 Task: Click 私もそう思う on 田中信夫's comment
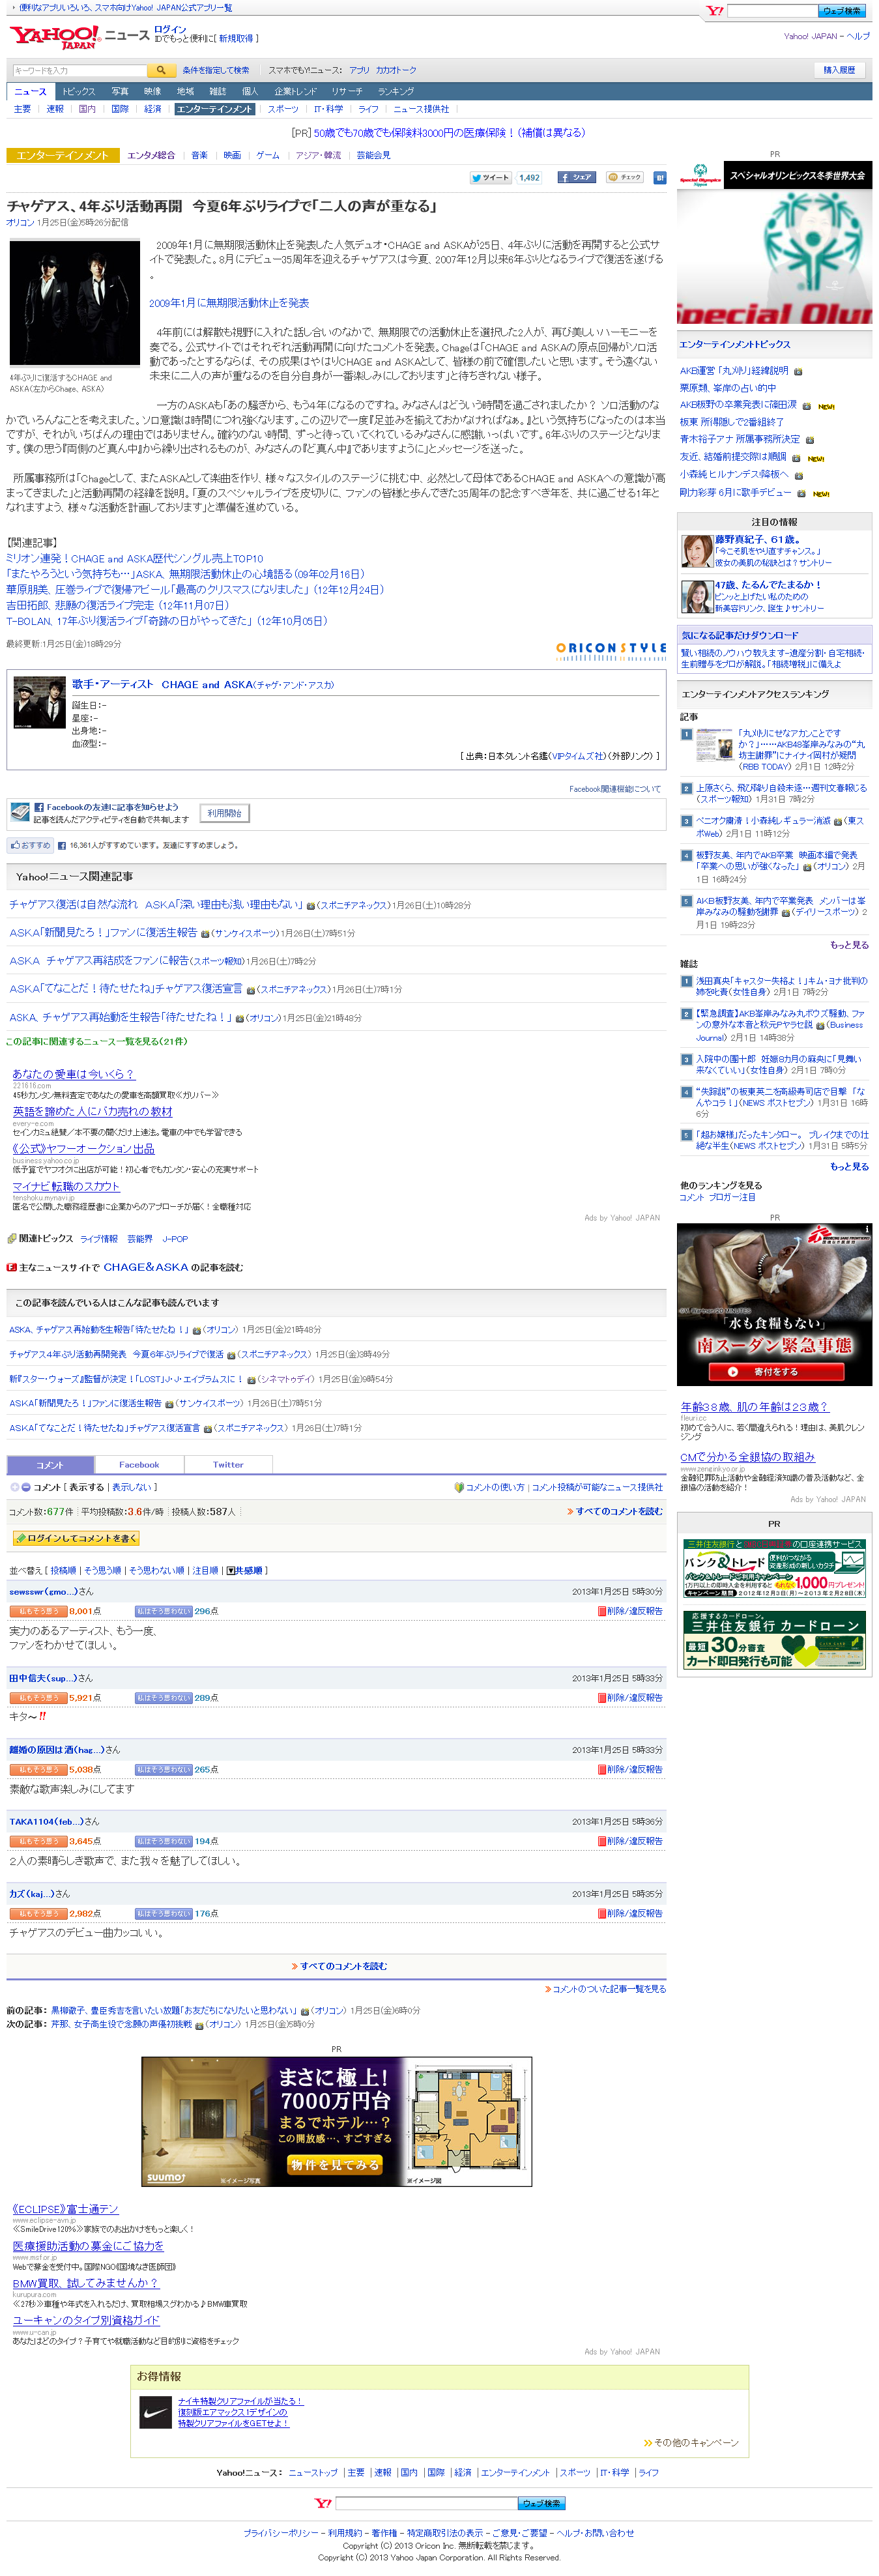tap(38, 1697)
